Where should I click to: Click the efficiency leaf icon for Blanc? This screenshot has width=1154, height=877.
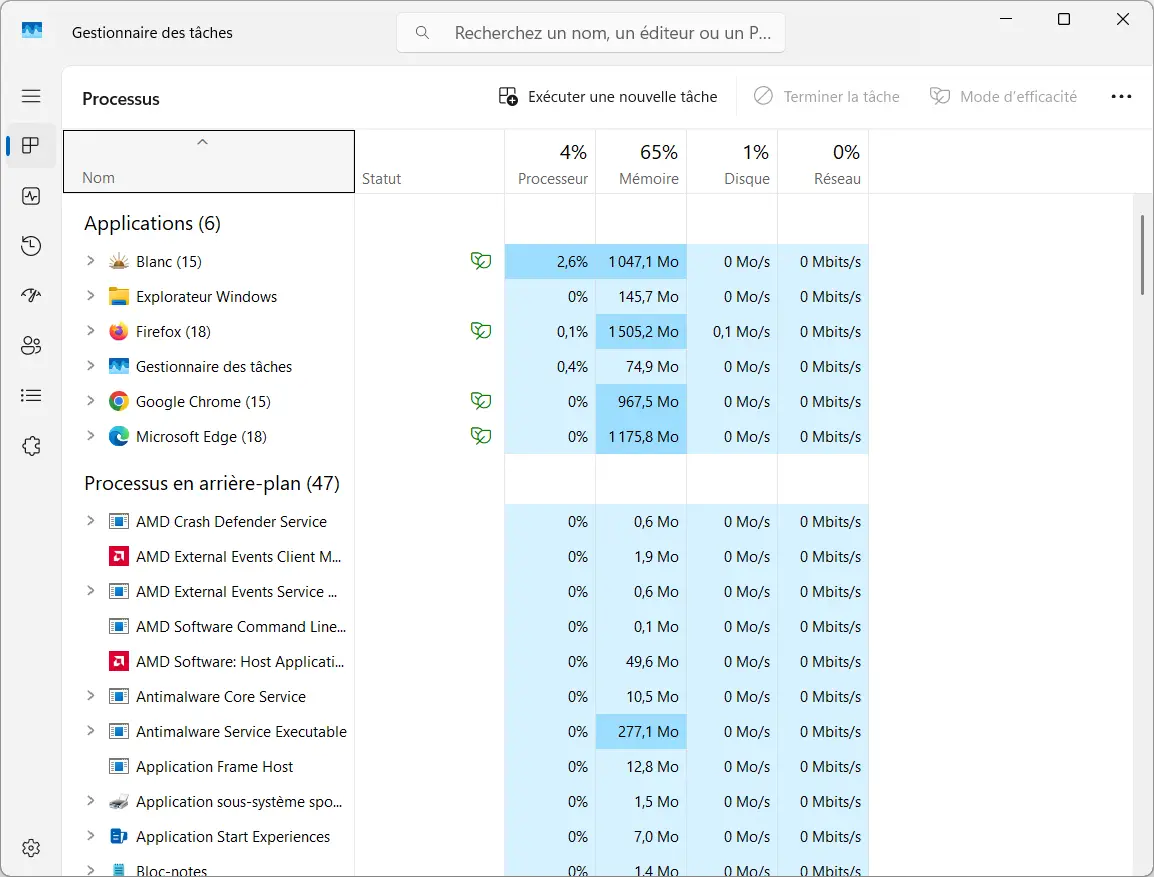481,260
